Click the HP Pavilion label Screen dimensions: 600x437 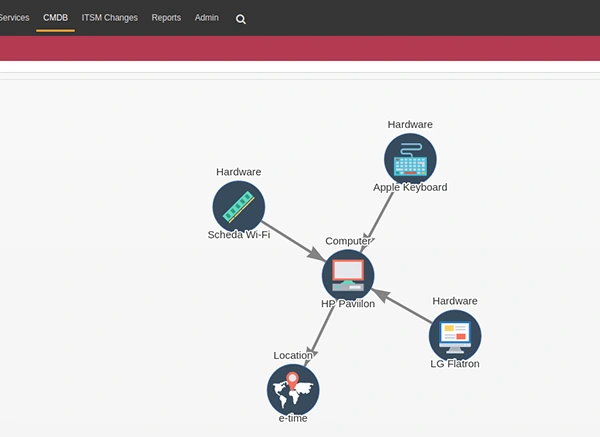pos(348,304)
